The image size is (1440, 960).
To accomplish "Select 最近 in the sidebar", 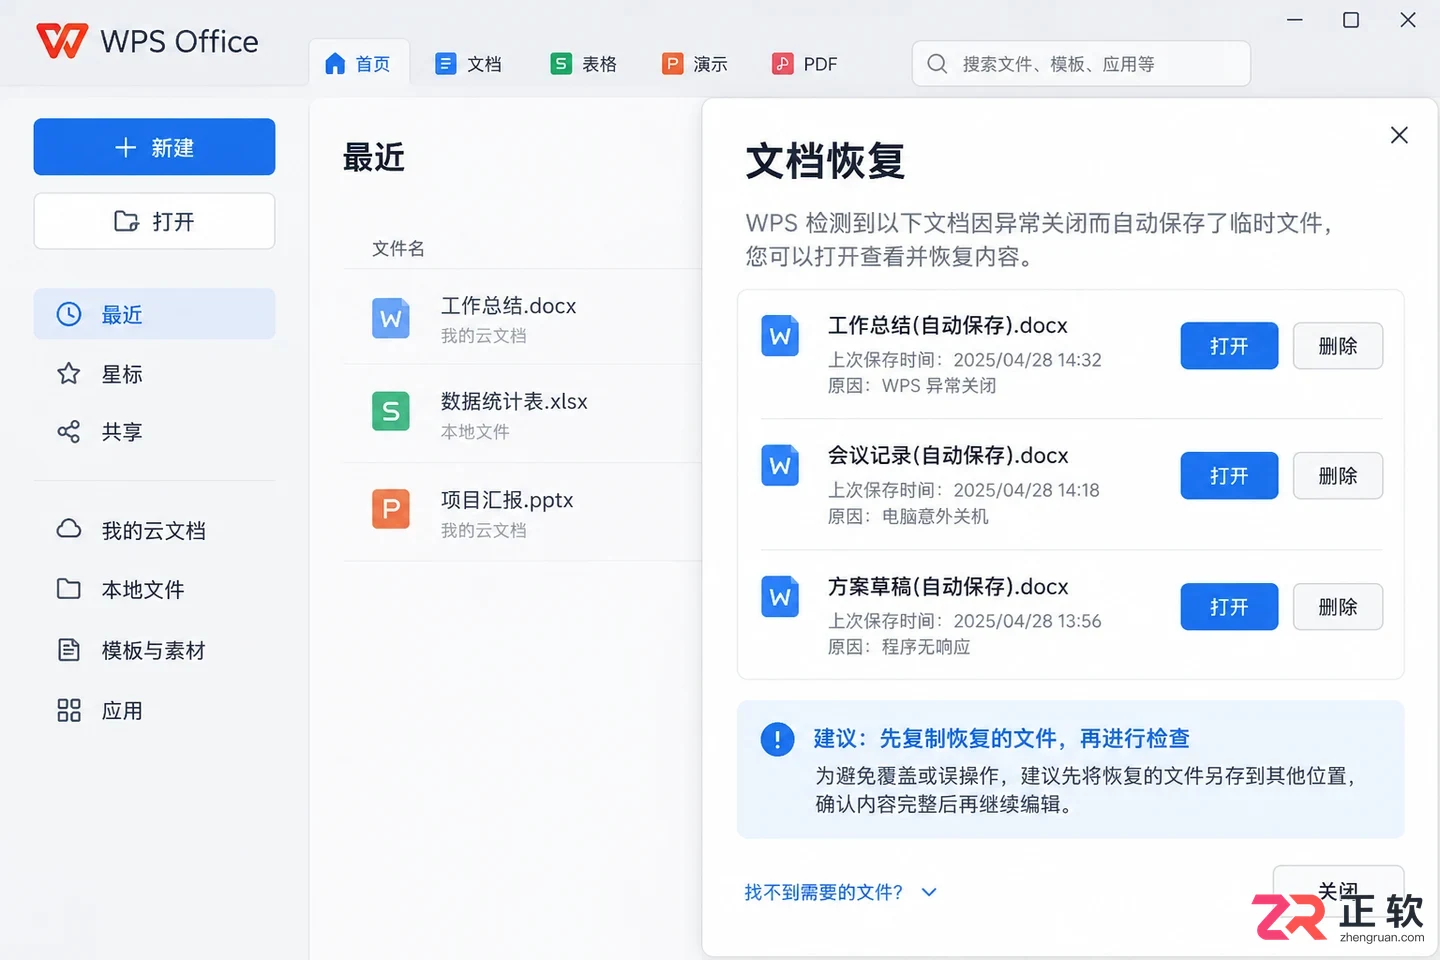I will click(154, 314).
